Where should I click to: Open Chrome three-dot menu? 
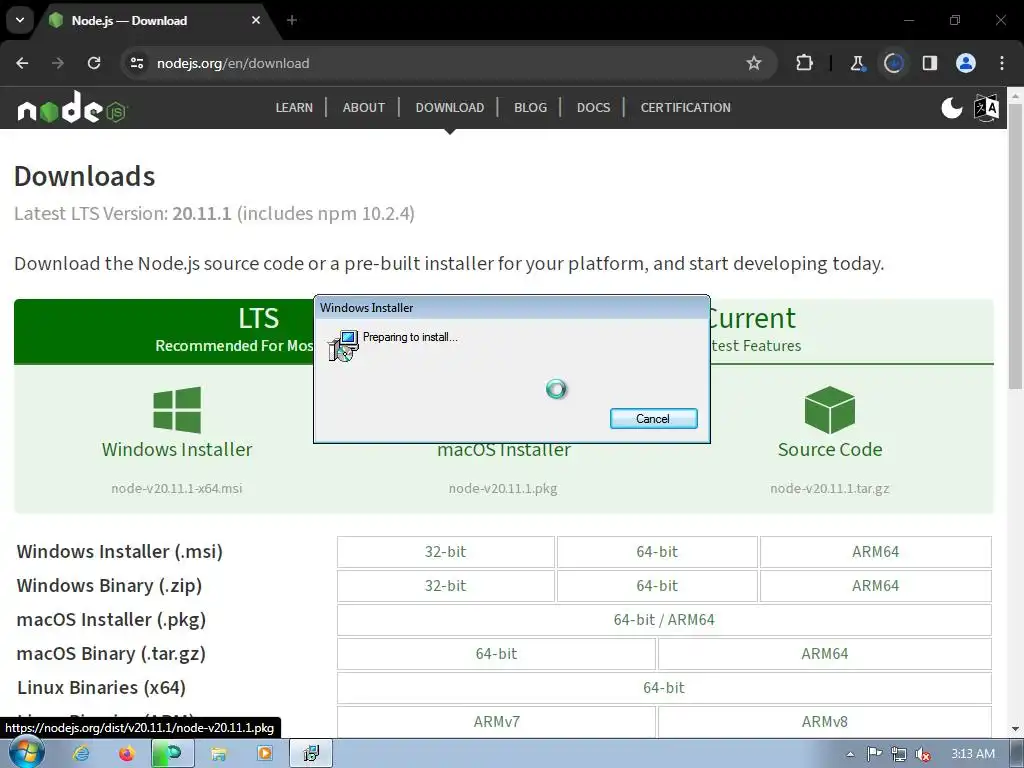pos(1002,63)
